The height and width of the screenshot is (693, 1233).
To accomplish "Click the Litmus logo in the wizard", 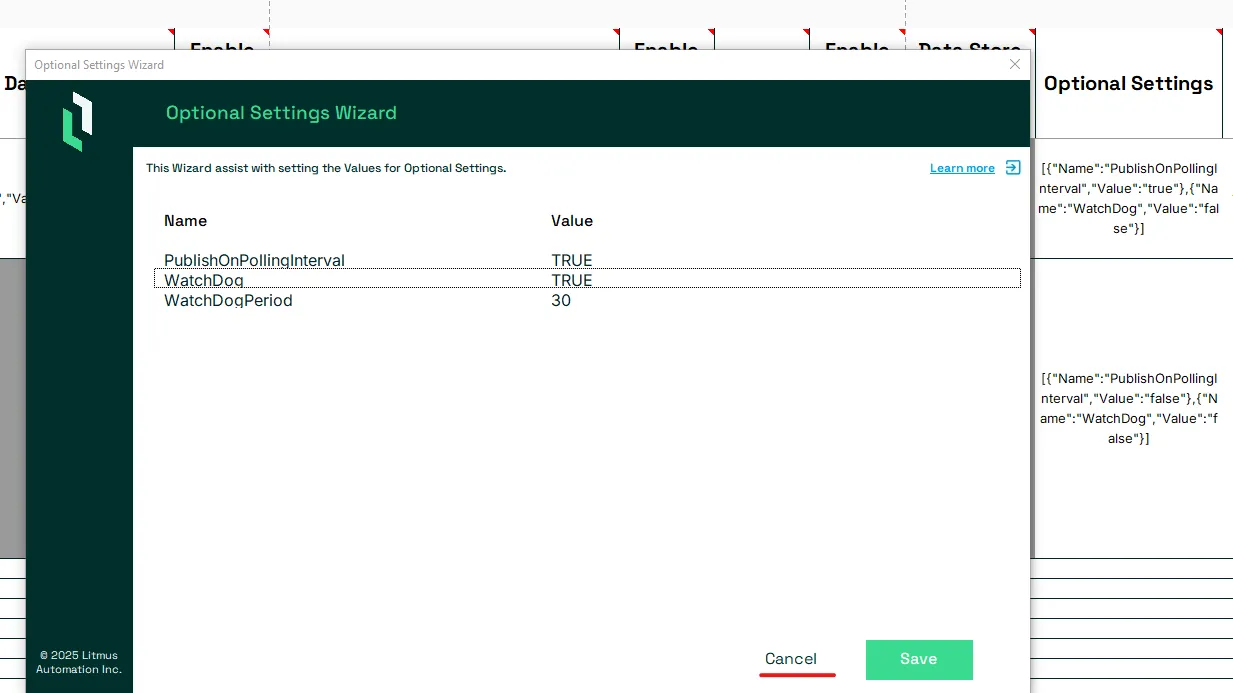I will pyautogui.click(x=78, y=121).
